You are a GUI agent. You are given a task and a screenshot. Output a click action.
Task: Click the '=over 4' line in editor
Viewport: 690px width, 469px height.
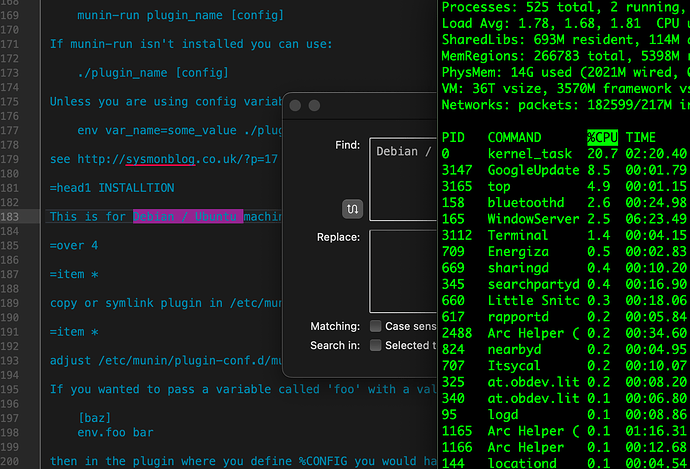tap(73, 245)
